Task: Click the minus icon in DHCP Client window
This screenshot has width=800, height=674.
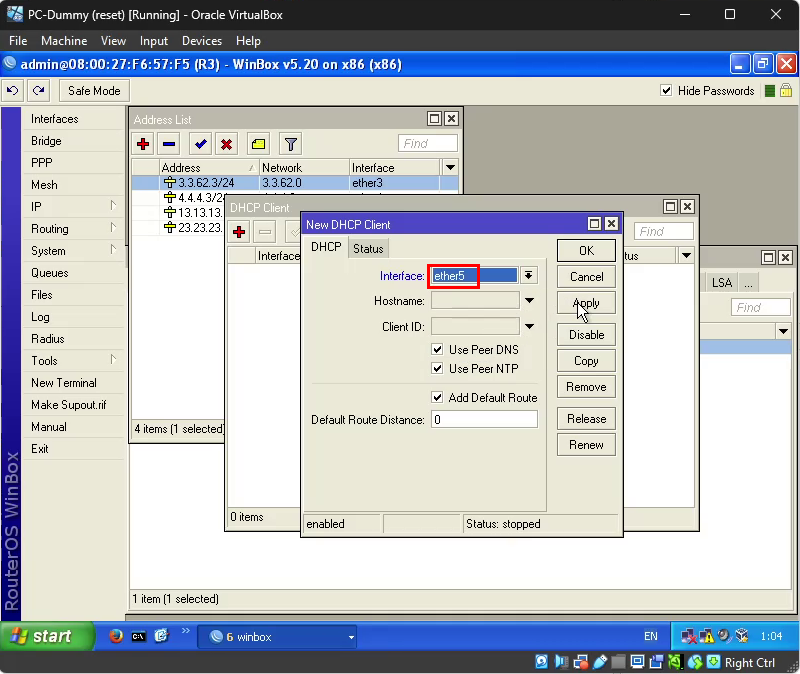Action: (x=265, y=232)
